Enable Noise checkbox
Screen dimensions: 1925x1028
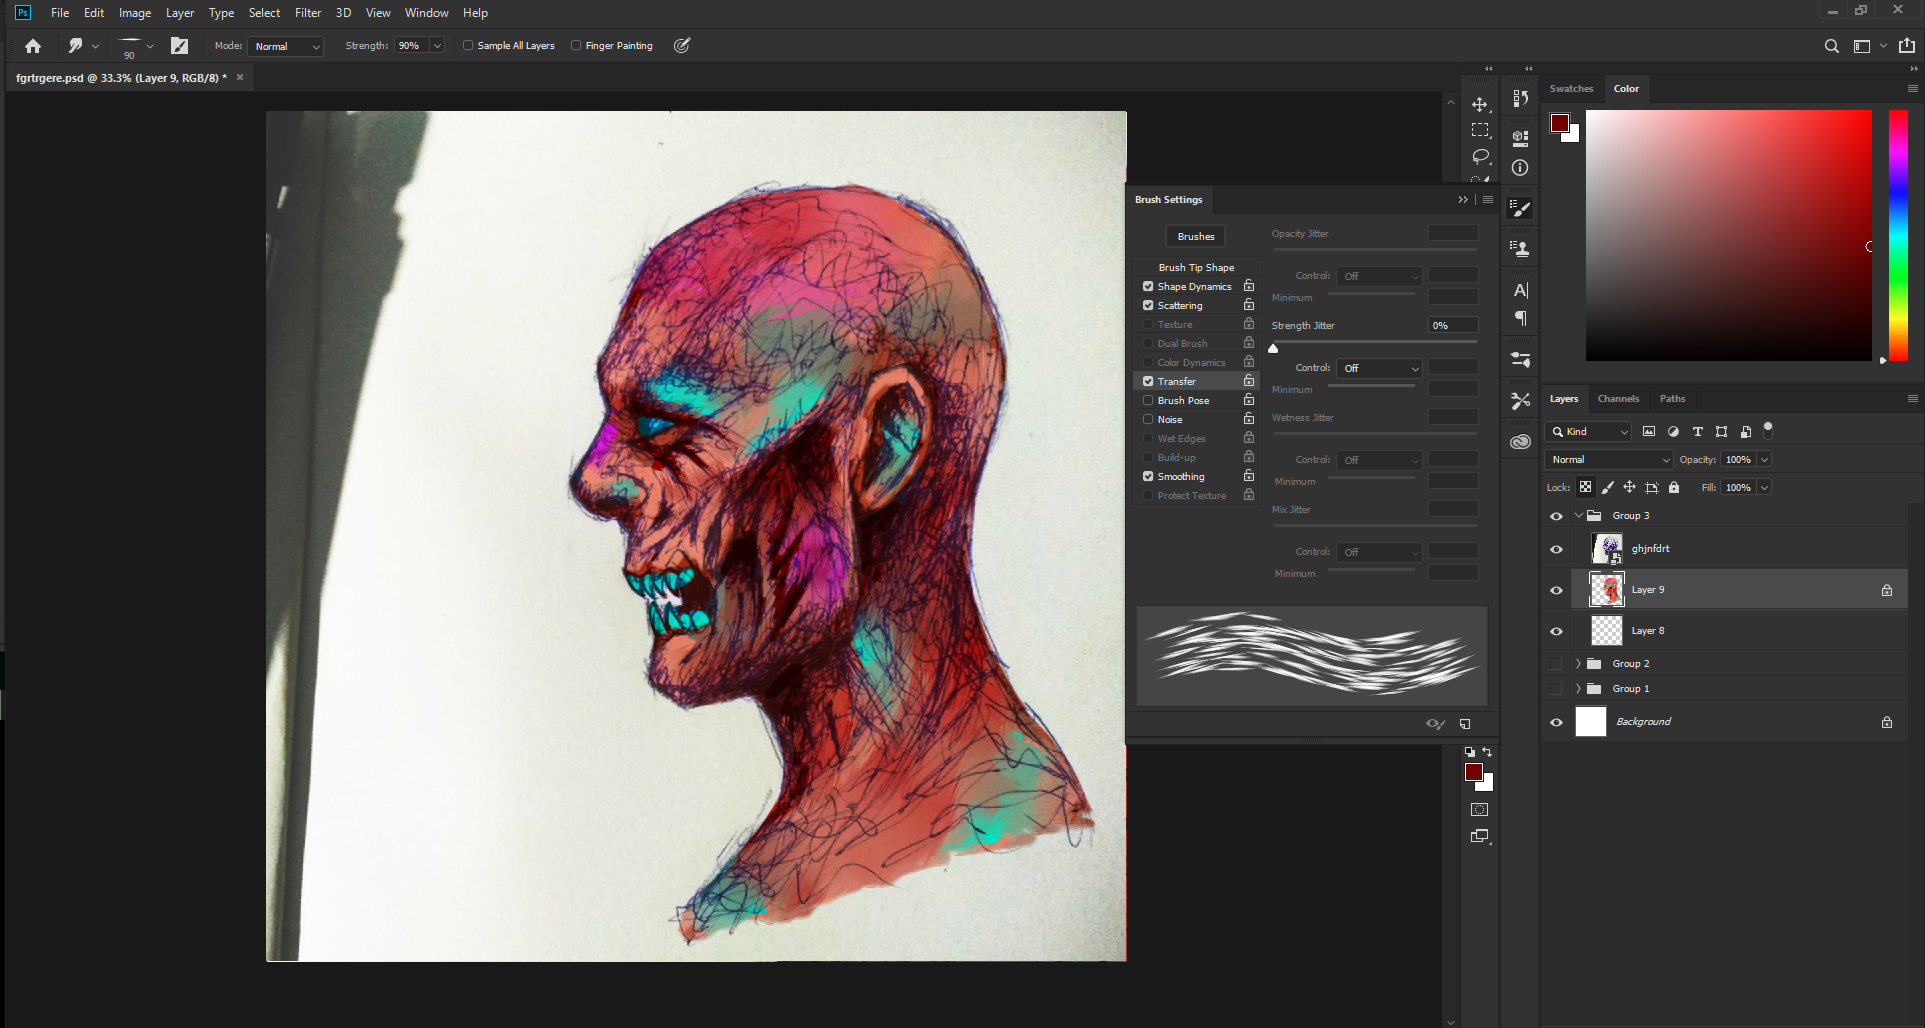pos(1148,420)
